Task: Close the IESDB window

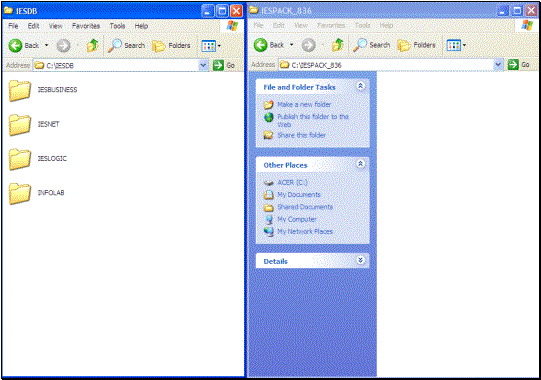Action: point(236,11)
